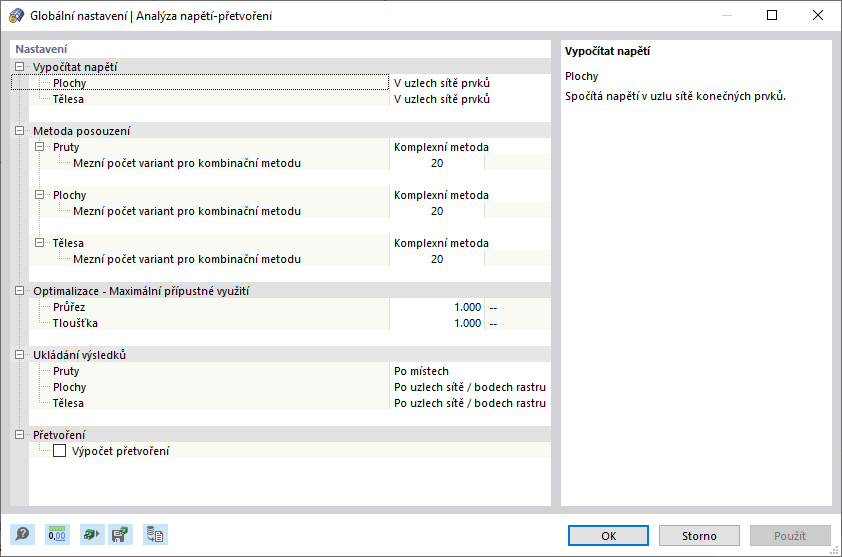Image resolution: width=842 pixels, height=557 pixels.
Task: Open units and decimal places settings
Action: click(x=58, y=535)
